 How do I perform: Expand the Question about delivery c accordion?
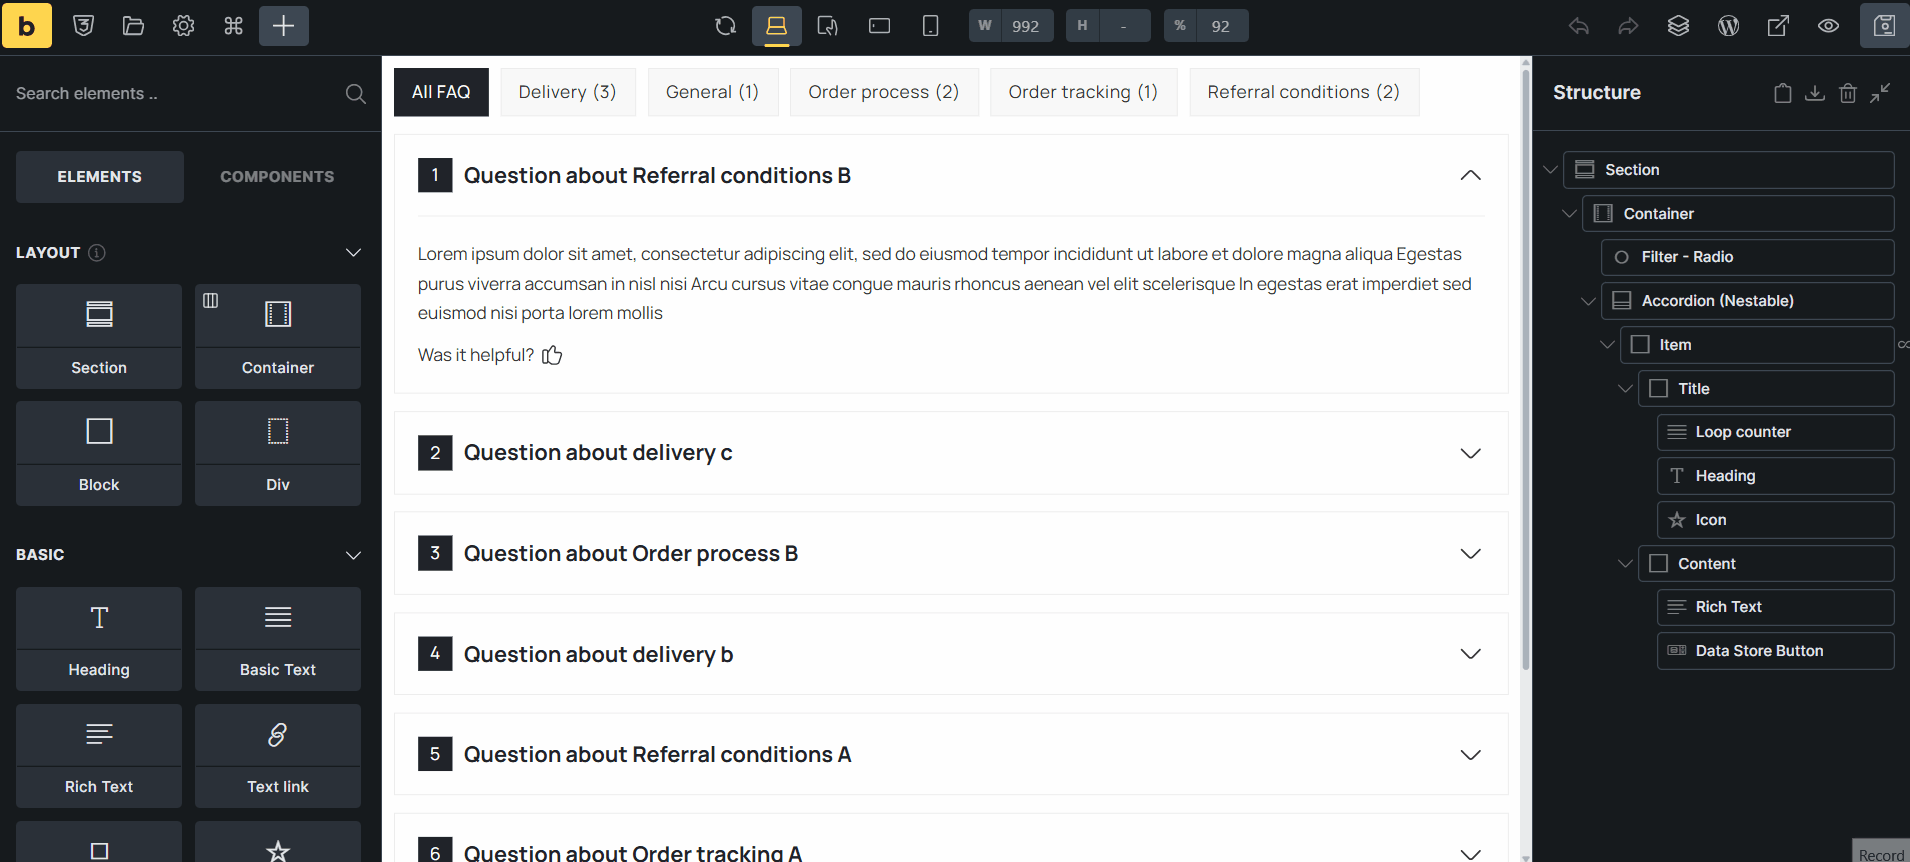click(1470, 453)
